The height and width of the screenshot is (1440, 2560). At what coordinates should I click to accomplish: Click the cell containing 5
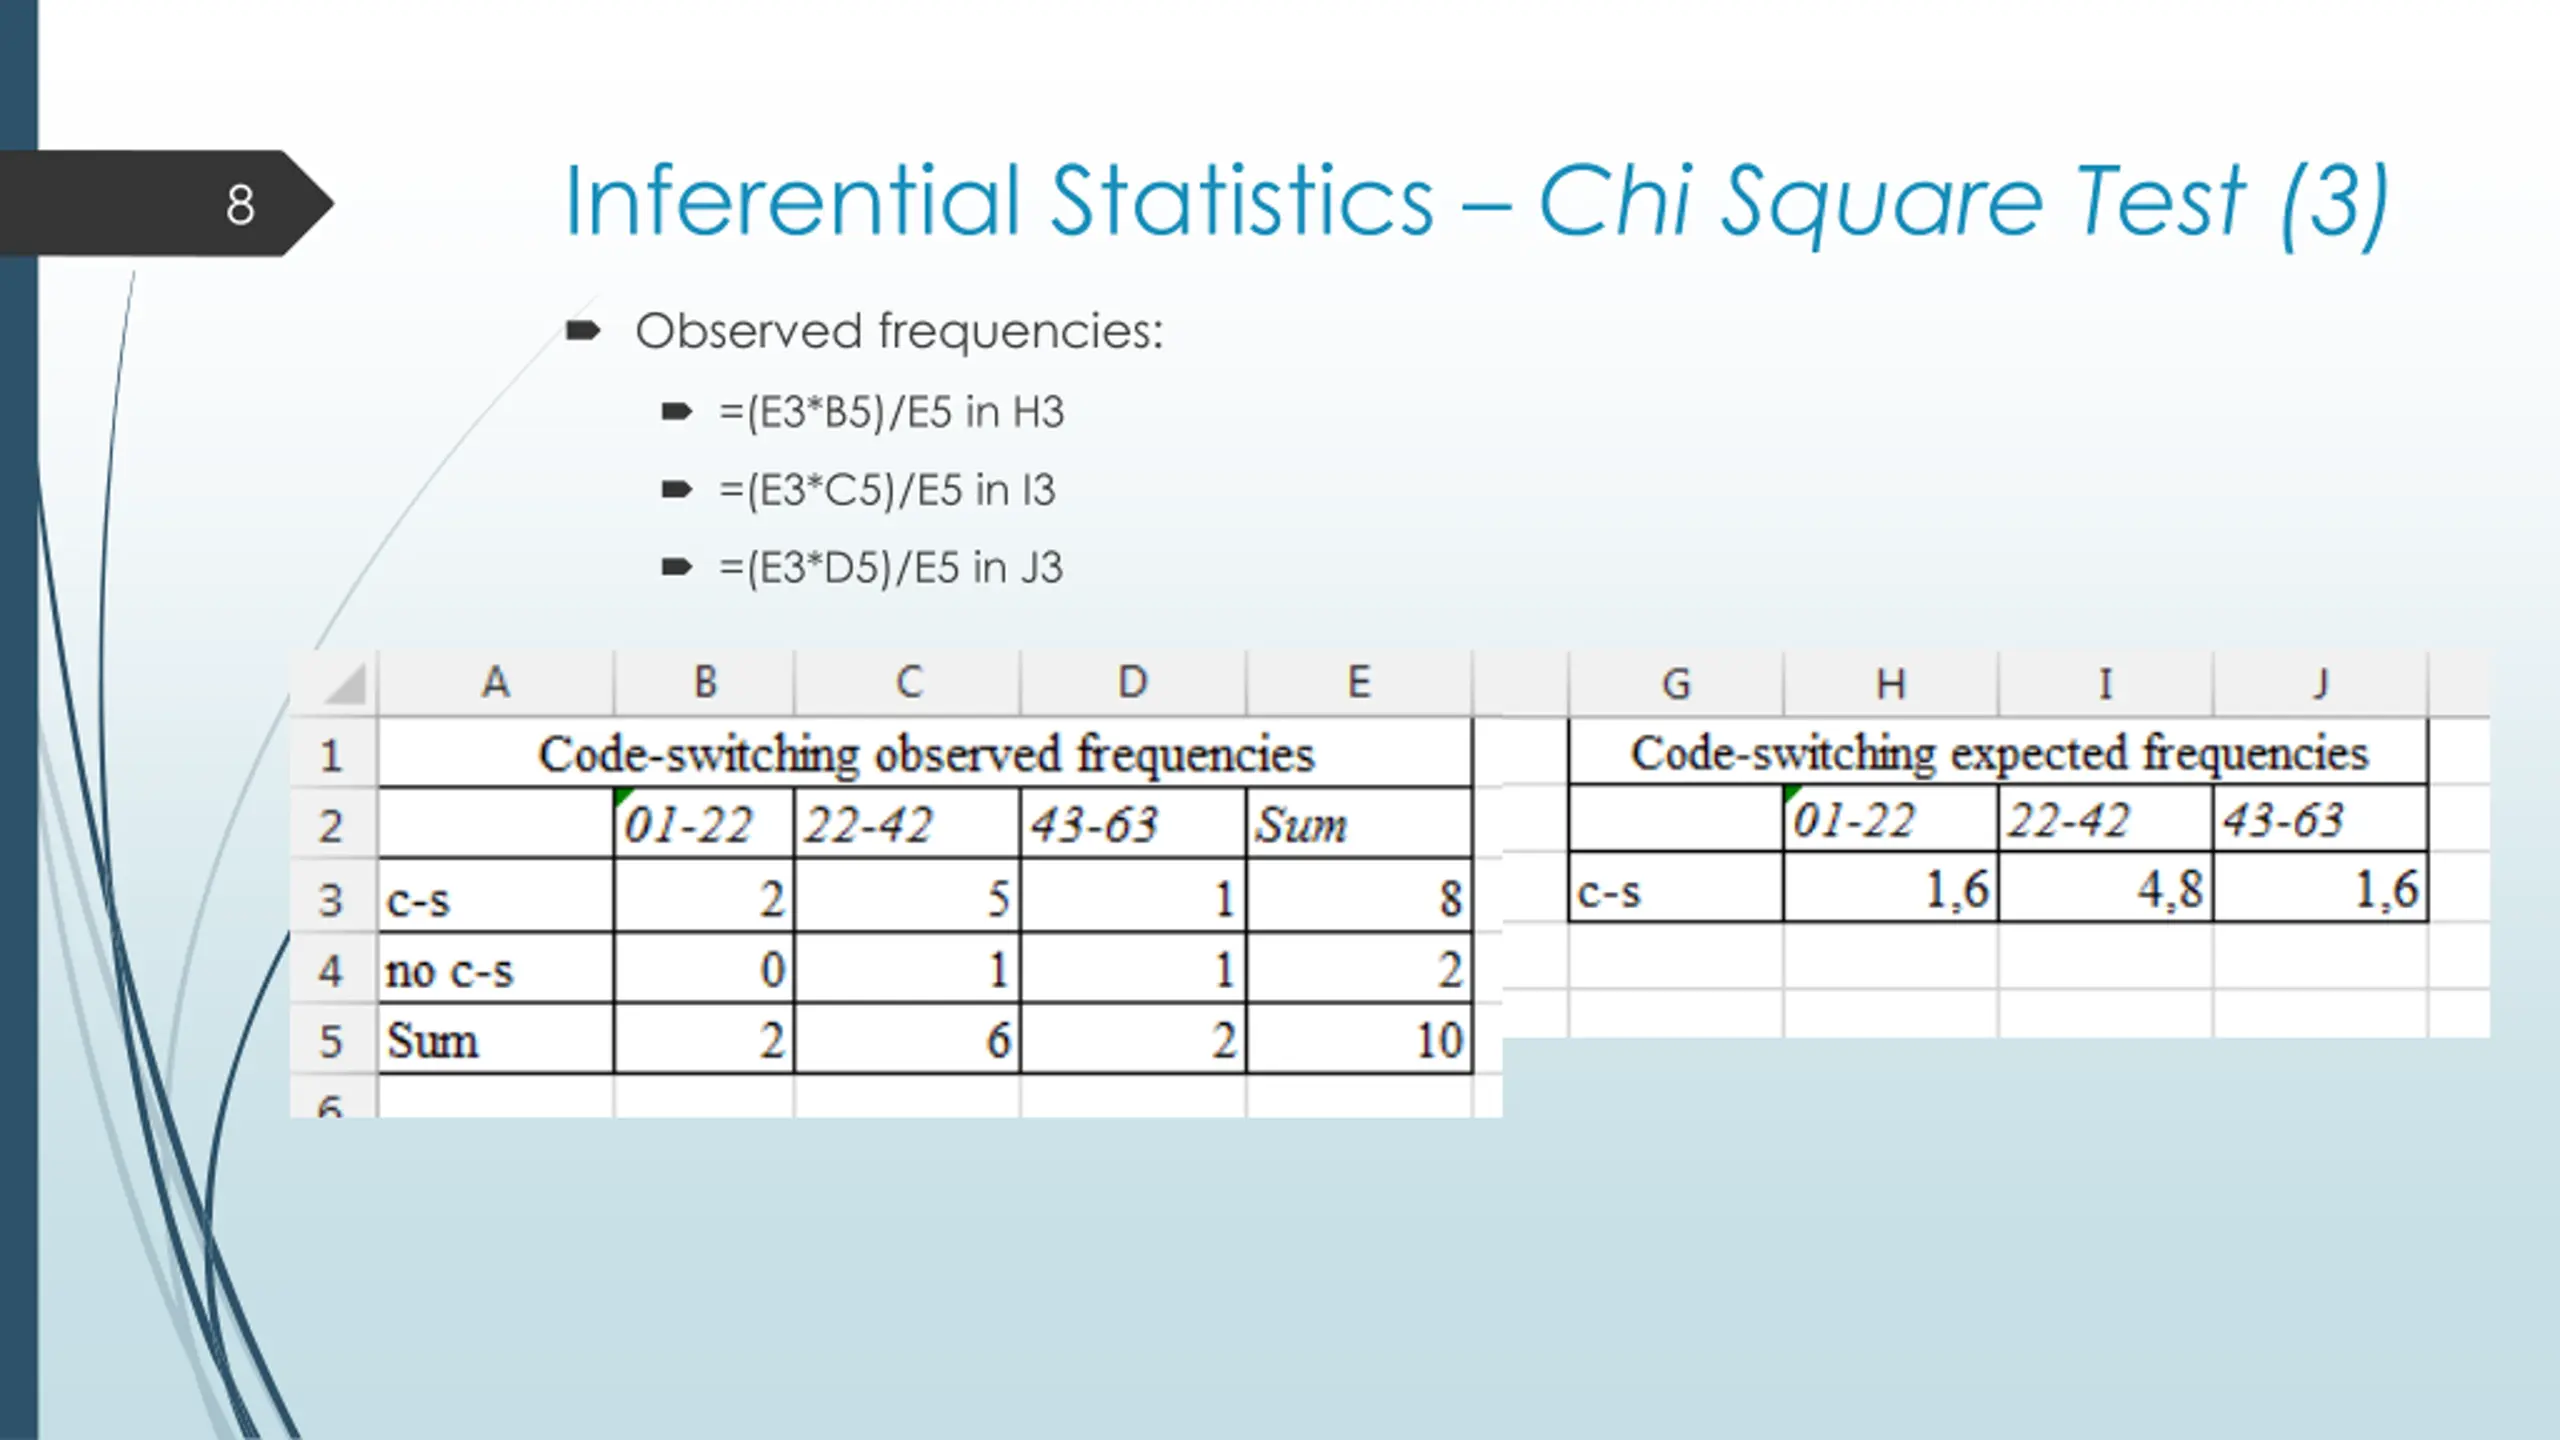[907, 897]
